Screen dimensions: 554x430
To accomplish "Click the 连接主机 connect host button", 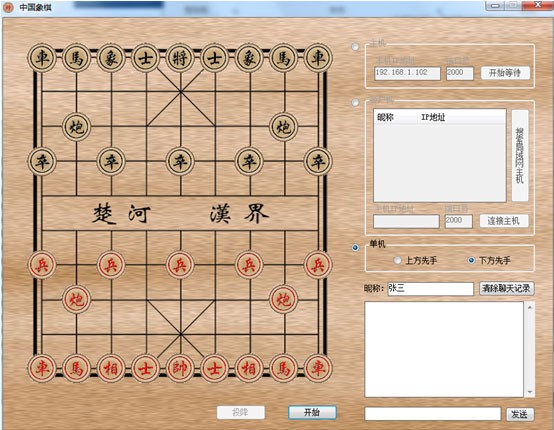I will 504,221.
